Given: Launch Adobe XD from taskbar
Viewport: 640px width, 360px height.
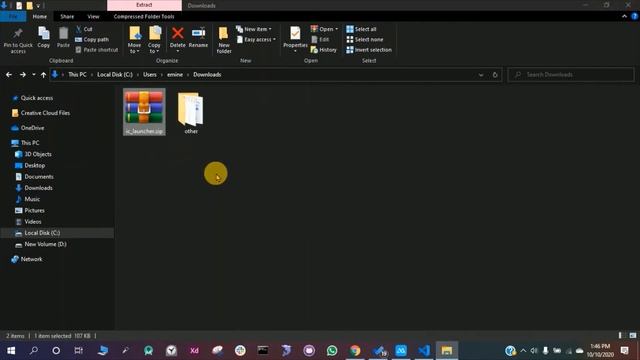Looking at the screenshot, I should (194, 350).
